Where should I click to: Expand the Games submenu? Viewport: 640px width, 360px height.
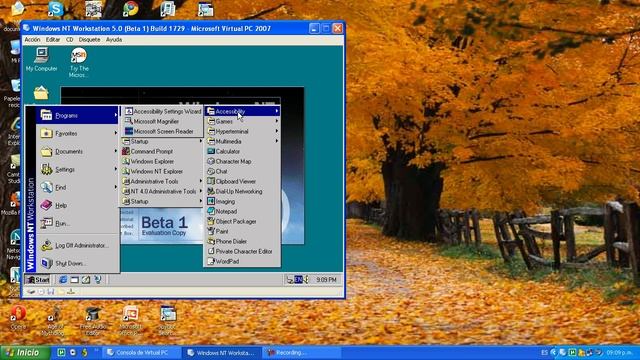tap(242, 121)
